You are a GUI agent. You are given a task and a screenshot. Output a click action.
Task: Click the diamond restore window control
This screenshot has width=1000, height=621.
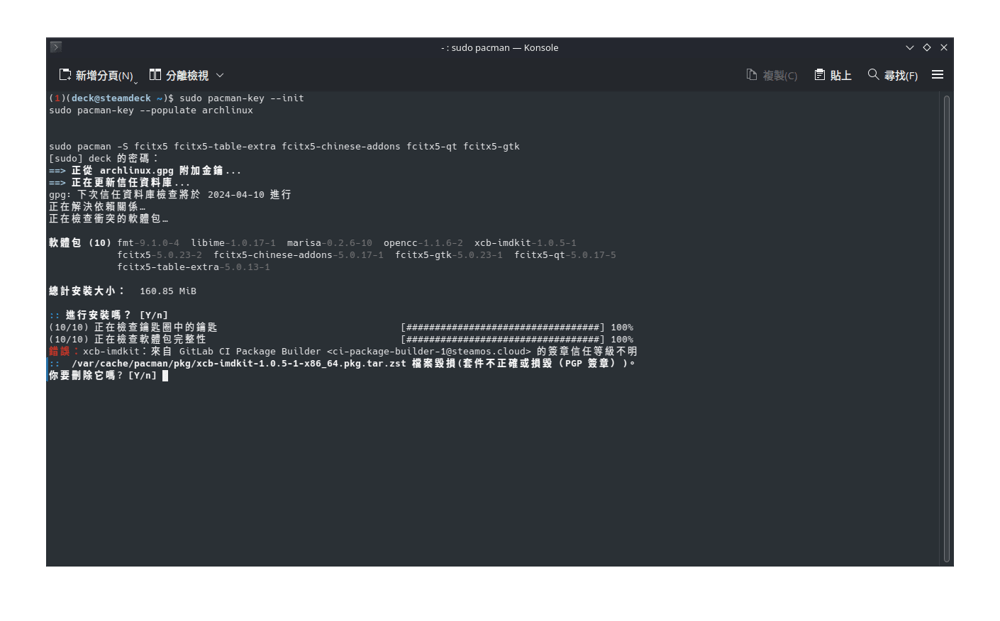tap(925, 47)
